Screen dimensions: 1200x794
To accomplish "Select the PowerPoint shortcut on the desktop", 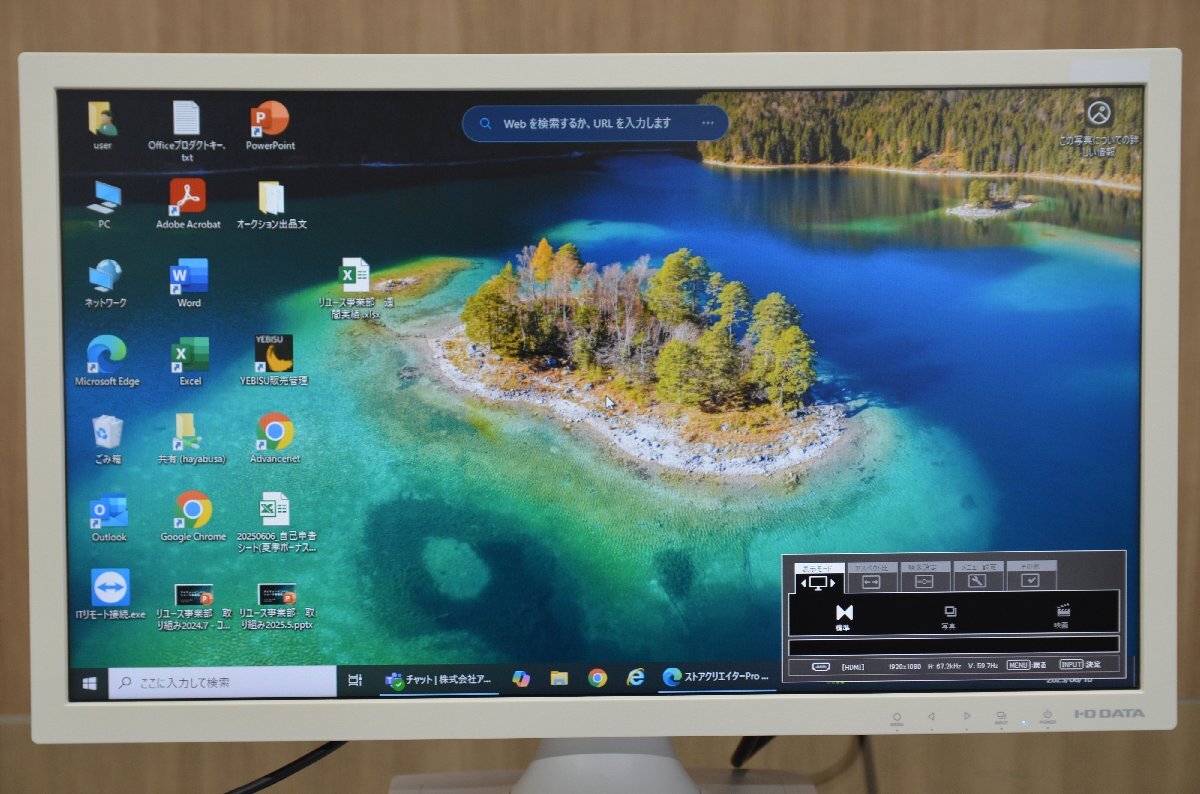I will (x=270, y=126).
